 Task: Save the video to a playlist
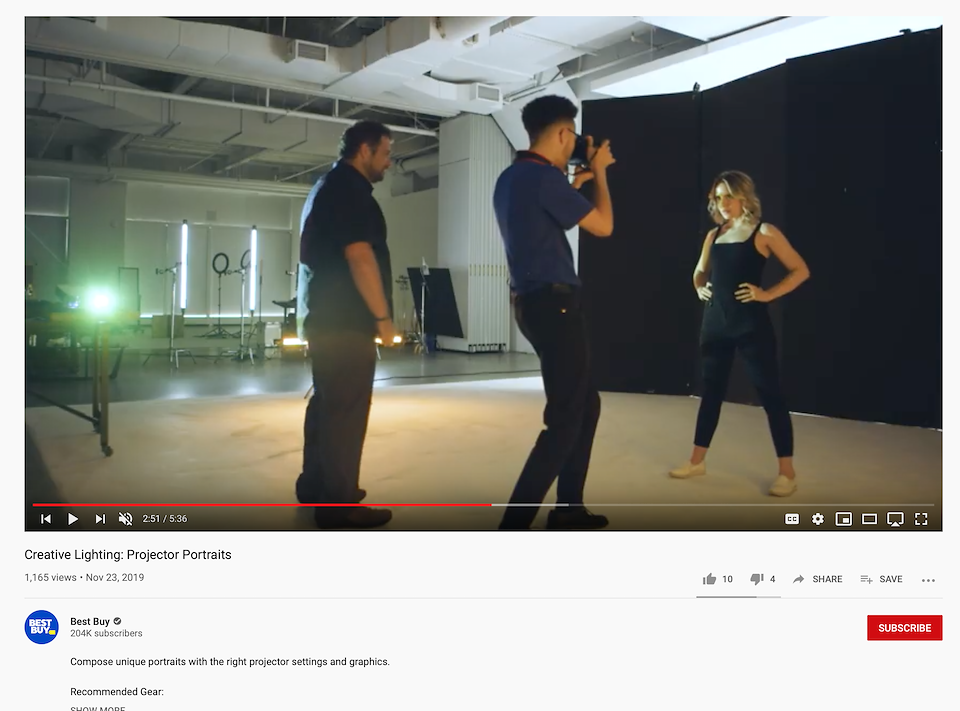pos(881,579)
